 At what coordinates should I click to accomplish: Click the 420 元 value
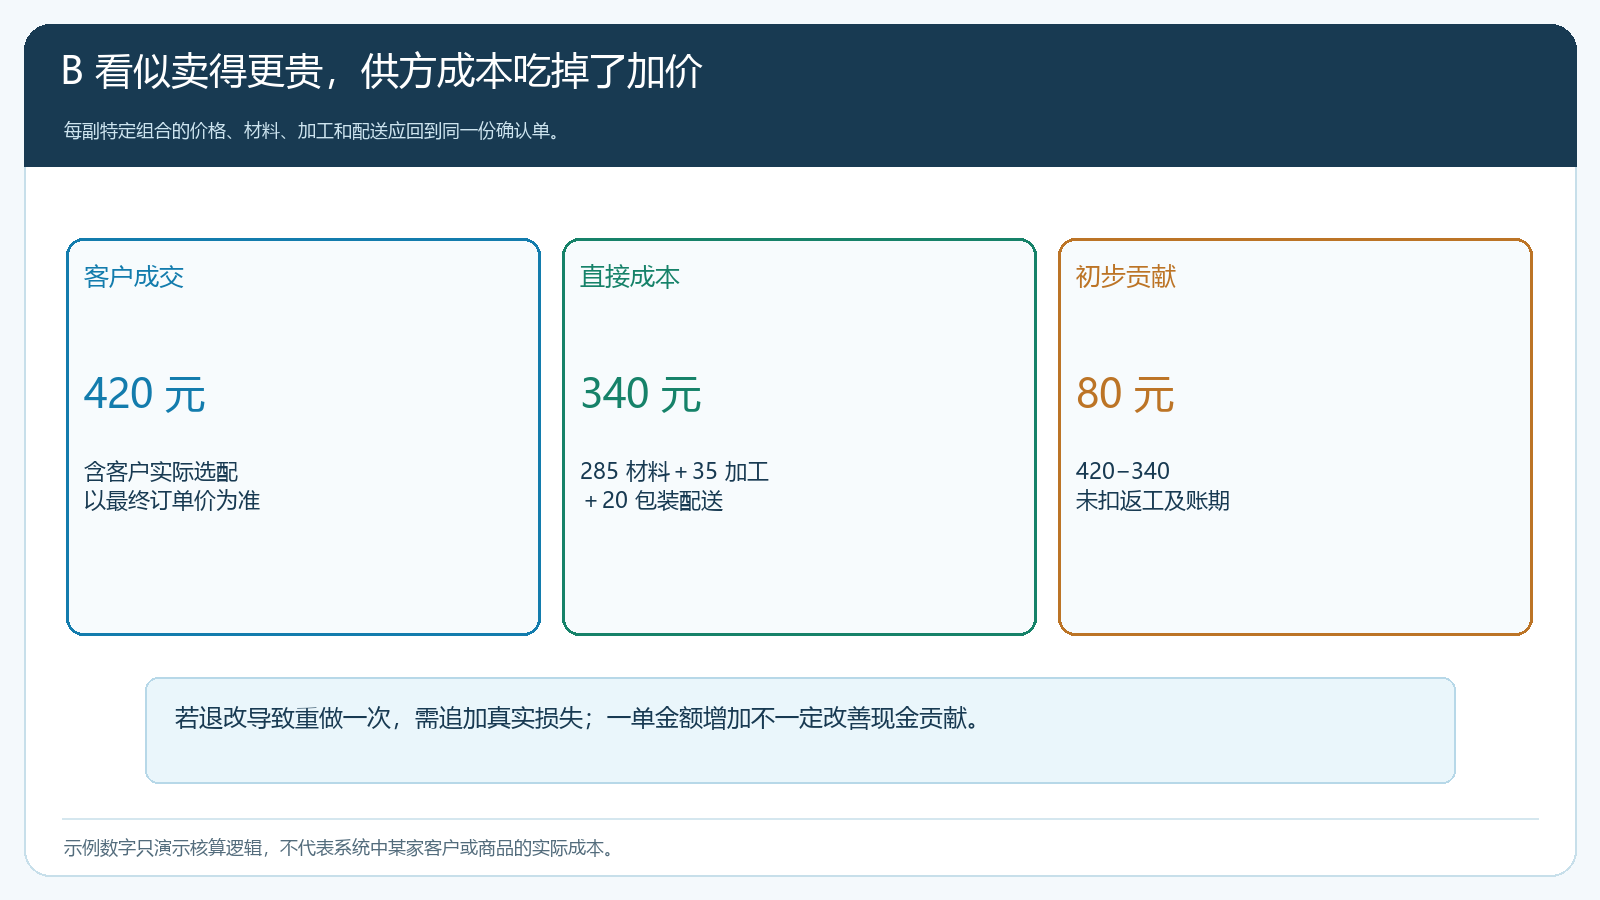145,394
